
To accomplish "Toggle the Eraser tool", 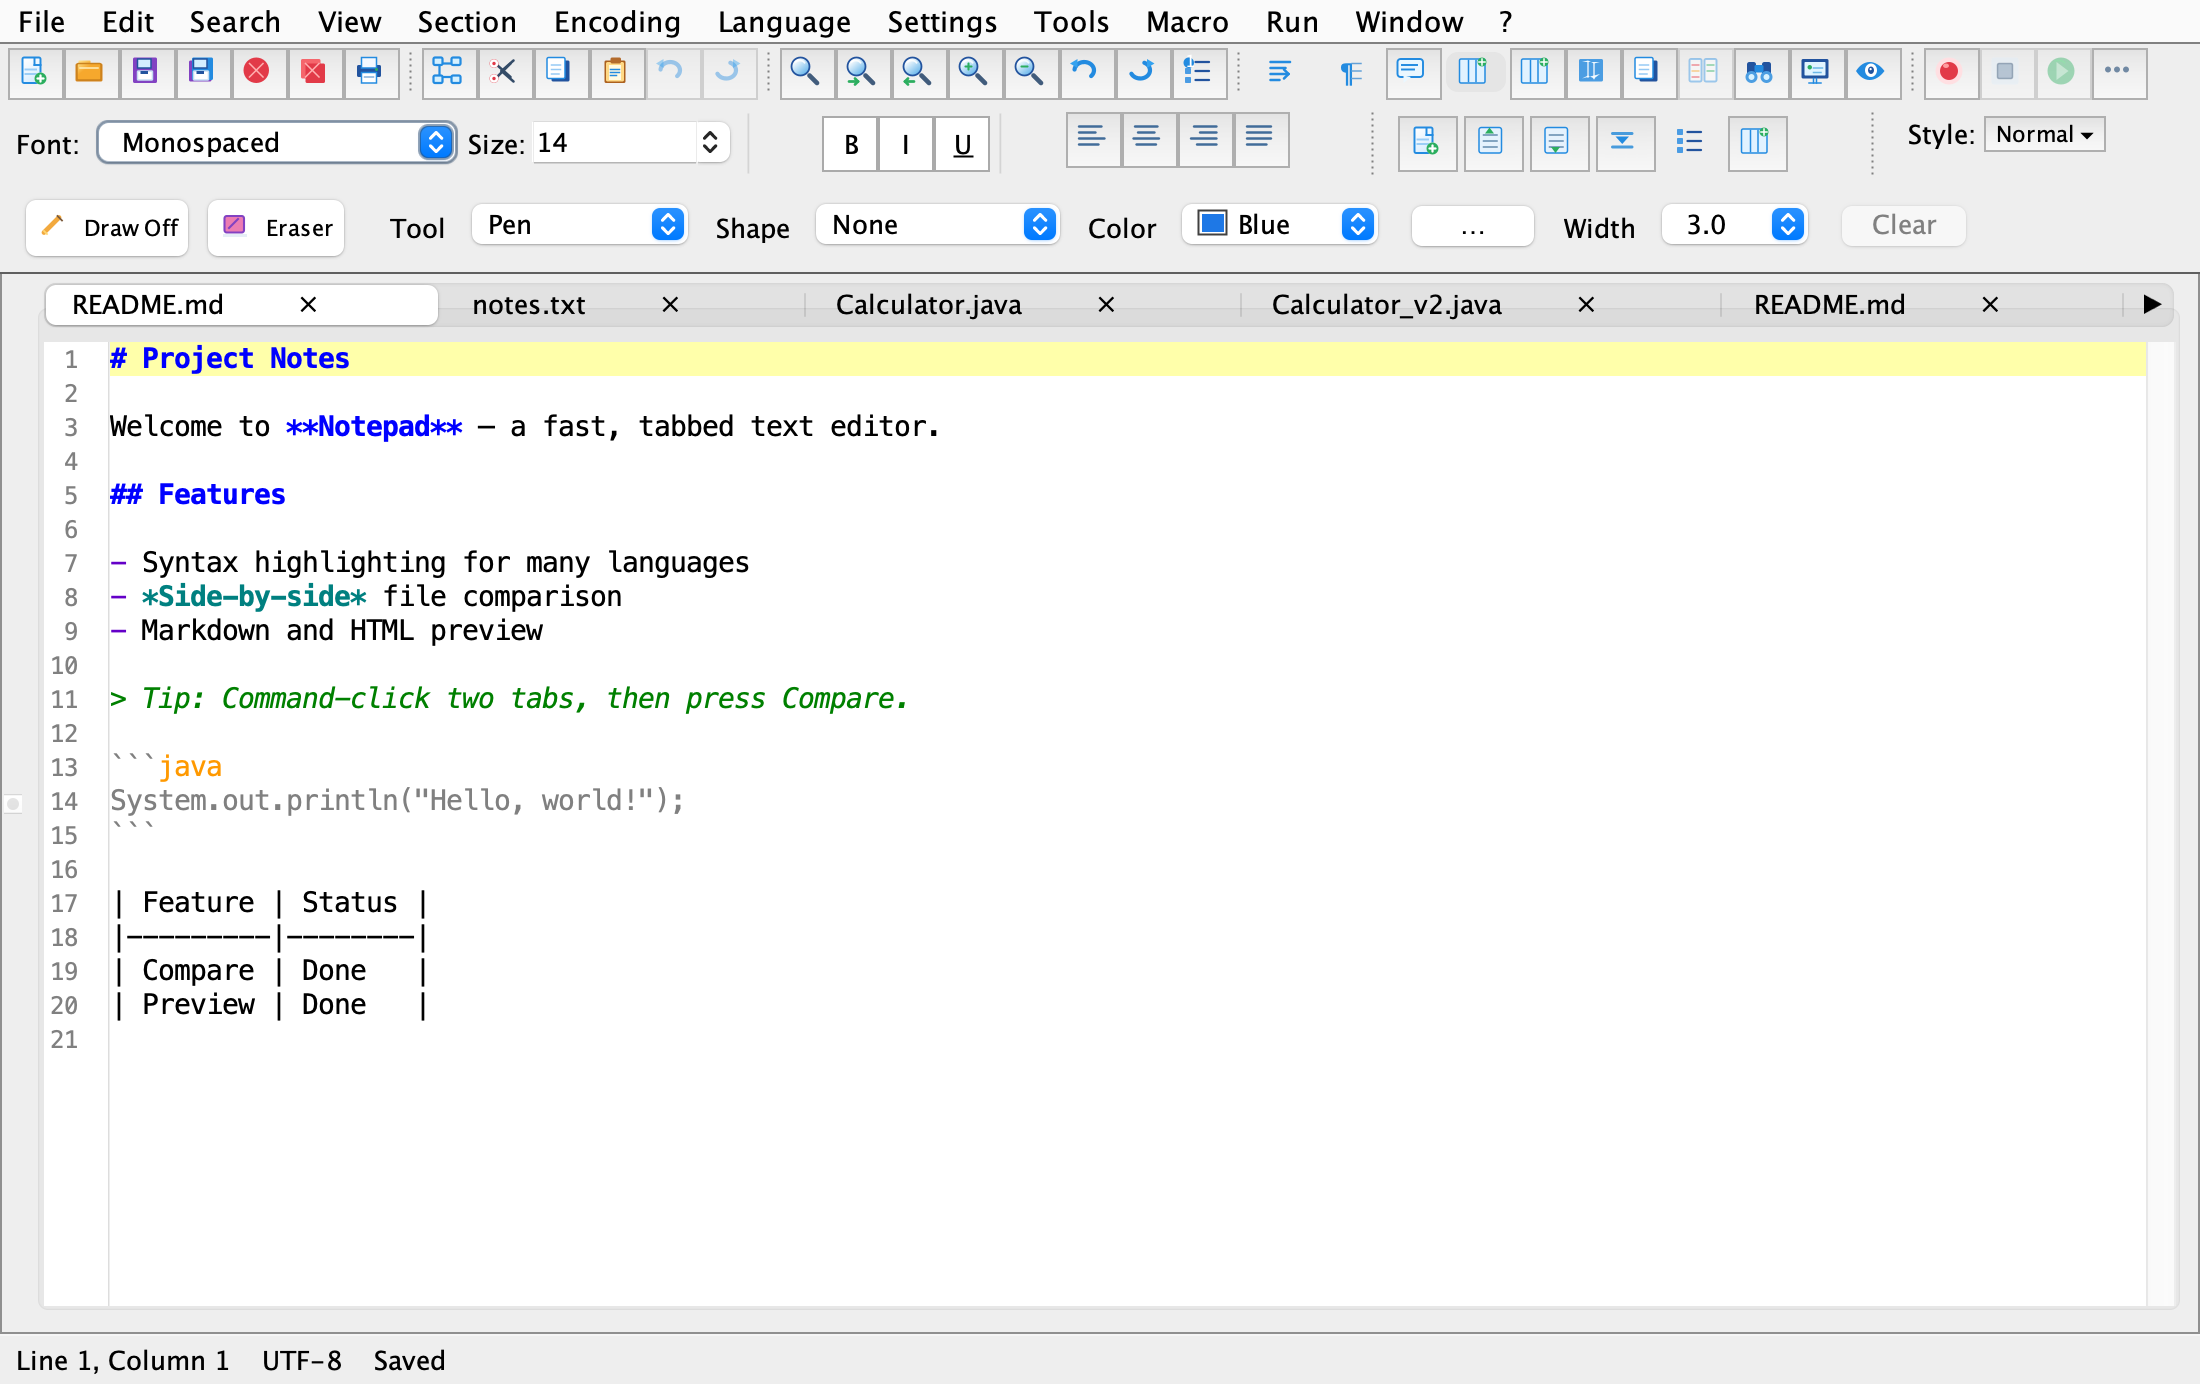I will (277, 228).
